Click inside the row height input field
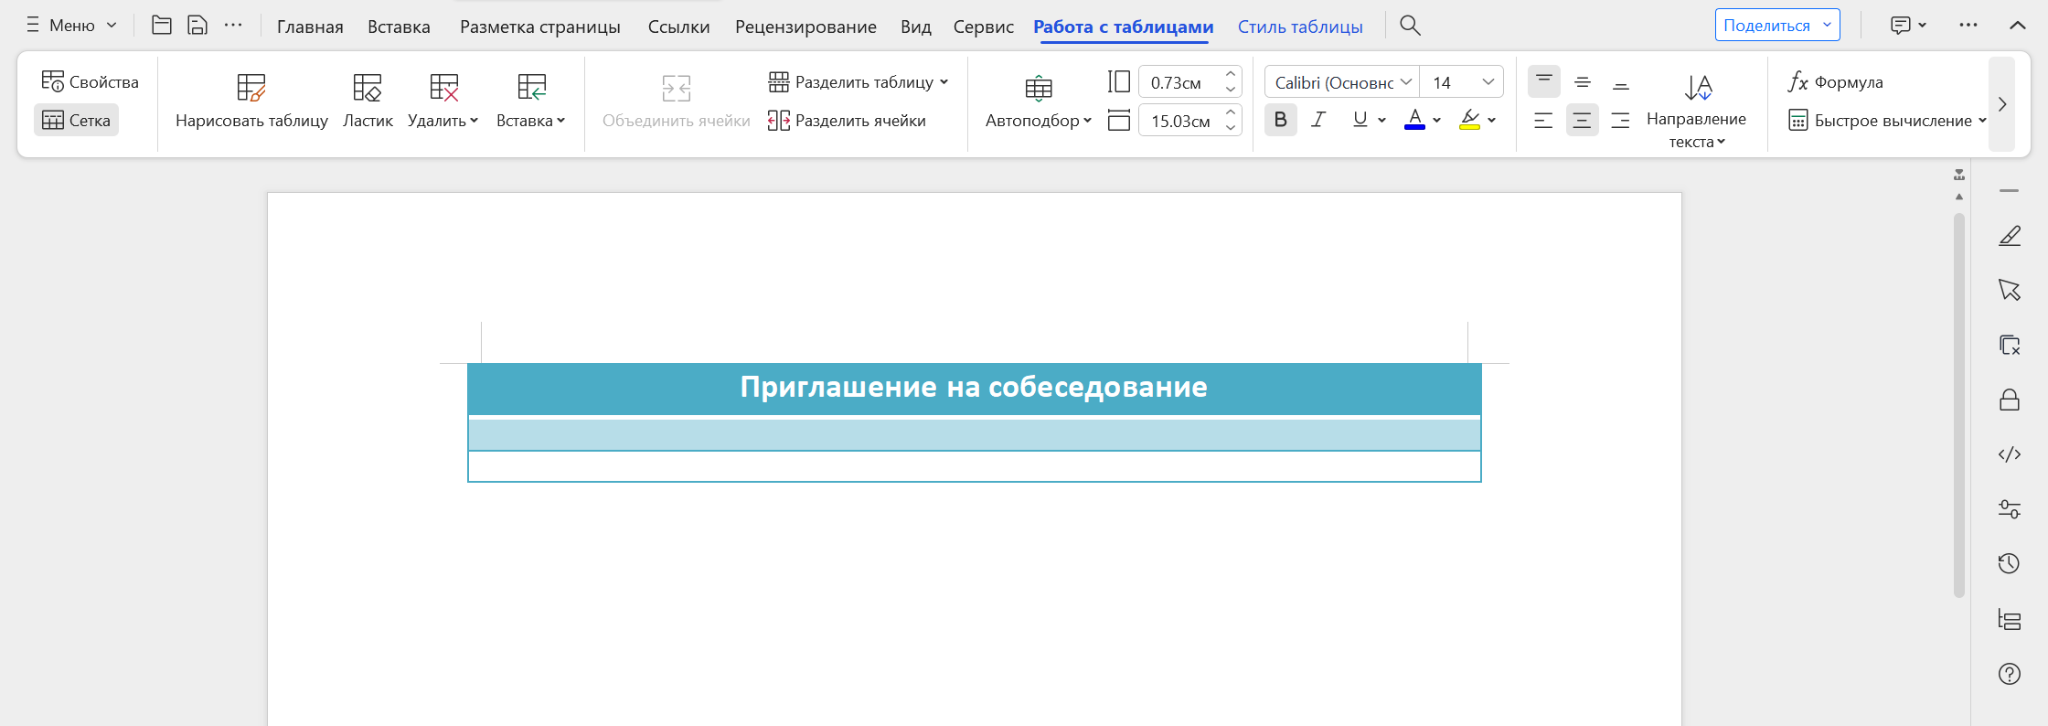Viewport: 2048px width, 726px height. (x=1178, y=83)
